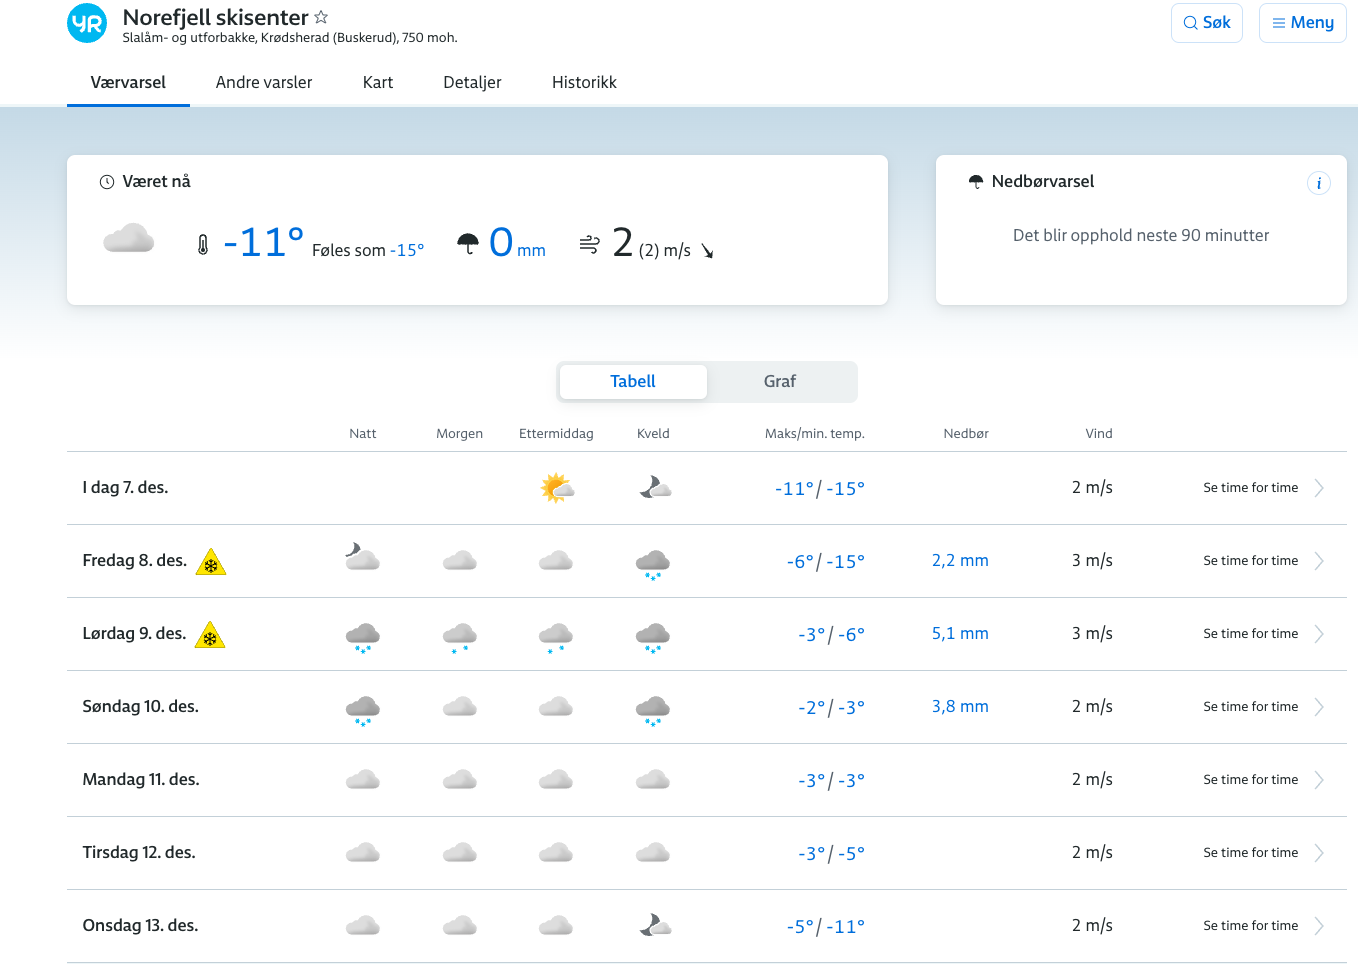This screenshot has width=1358, height=964.
Task: Open the Andre varsler tab
Action: (264, 83)
